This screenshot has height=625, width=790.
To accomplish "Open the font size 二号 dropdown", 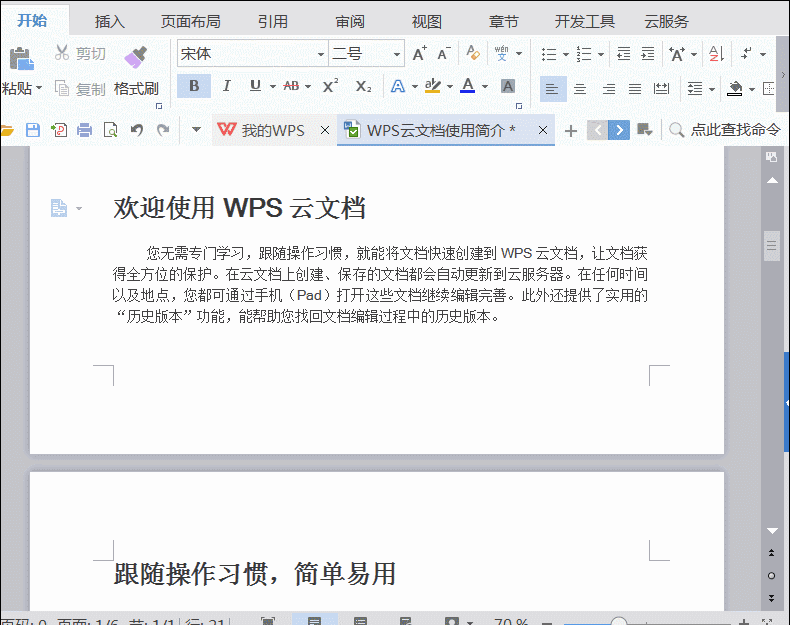I will (397, 54).
